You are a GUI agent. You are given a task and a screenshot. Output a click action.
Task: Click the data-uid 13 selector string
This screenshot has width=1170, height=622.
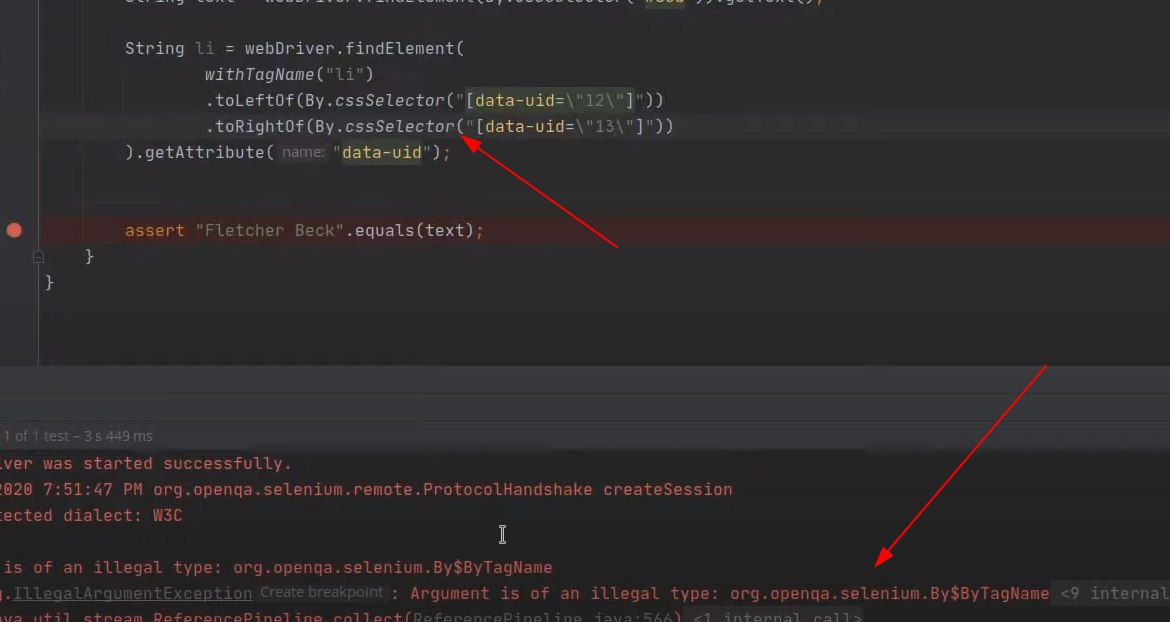pyautogui.click(x=564, y=127)
